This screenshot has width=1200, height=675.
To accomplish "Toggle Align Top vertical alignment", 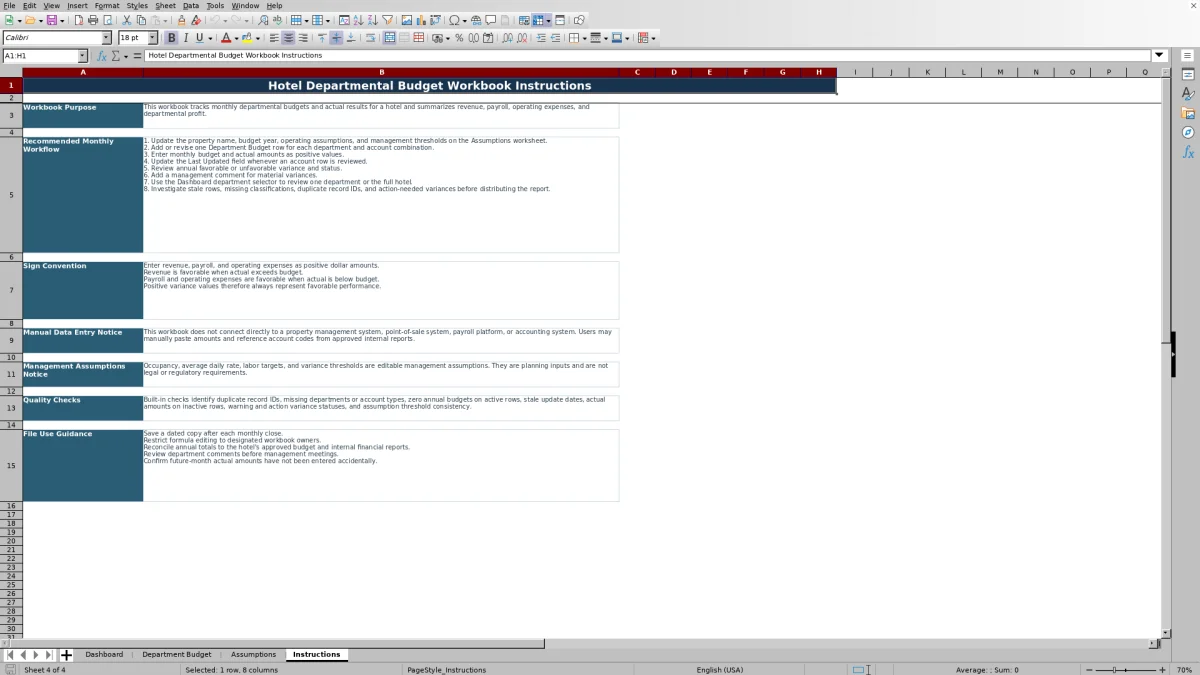I will [x=322, y=38].
